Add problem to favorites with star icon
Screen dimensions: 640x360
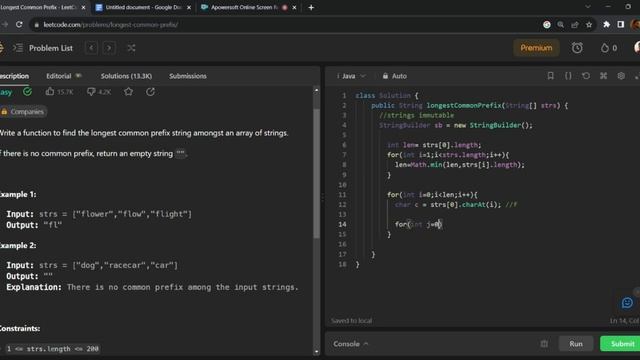[x=129, y=92]
